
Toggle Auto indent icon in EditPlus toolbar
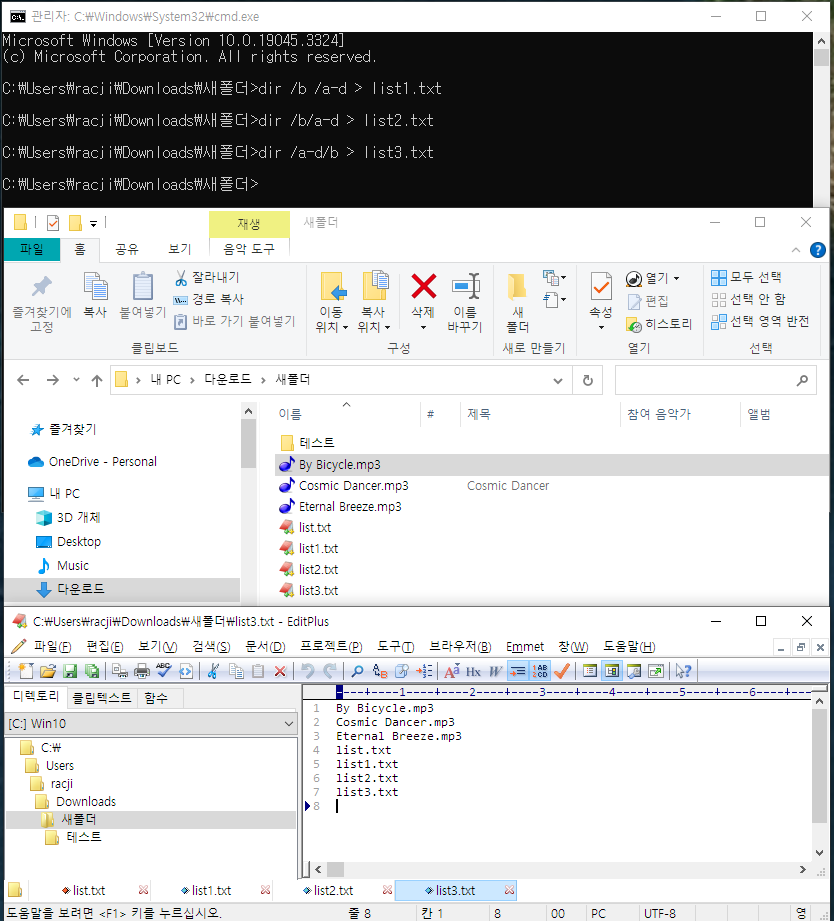(517, 671)
